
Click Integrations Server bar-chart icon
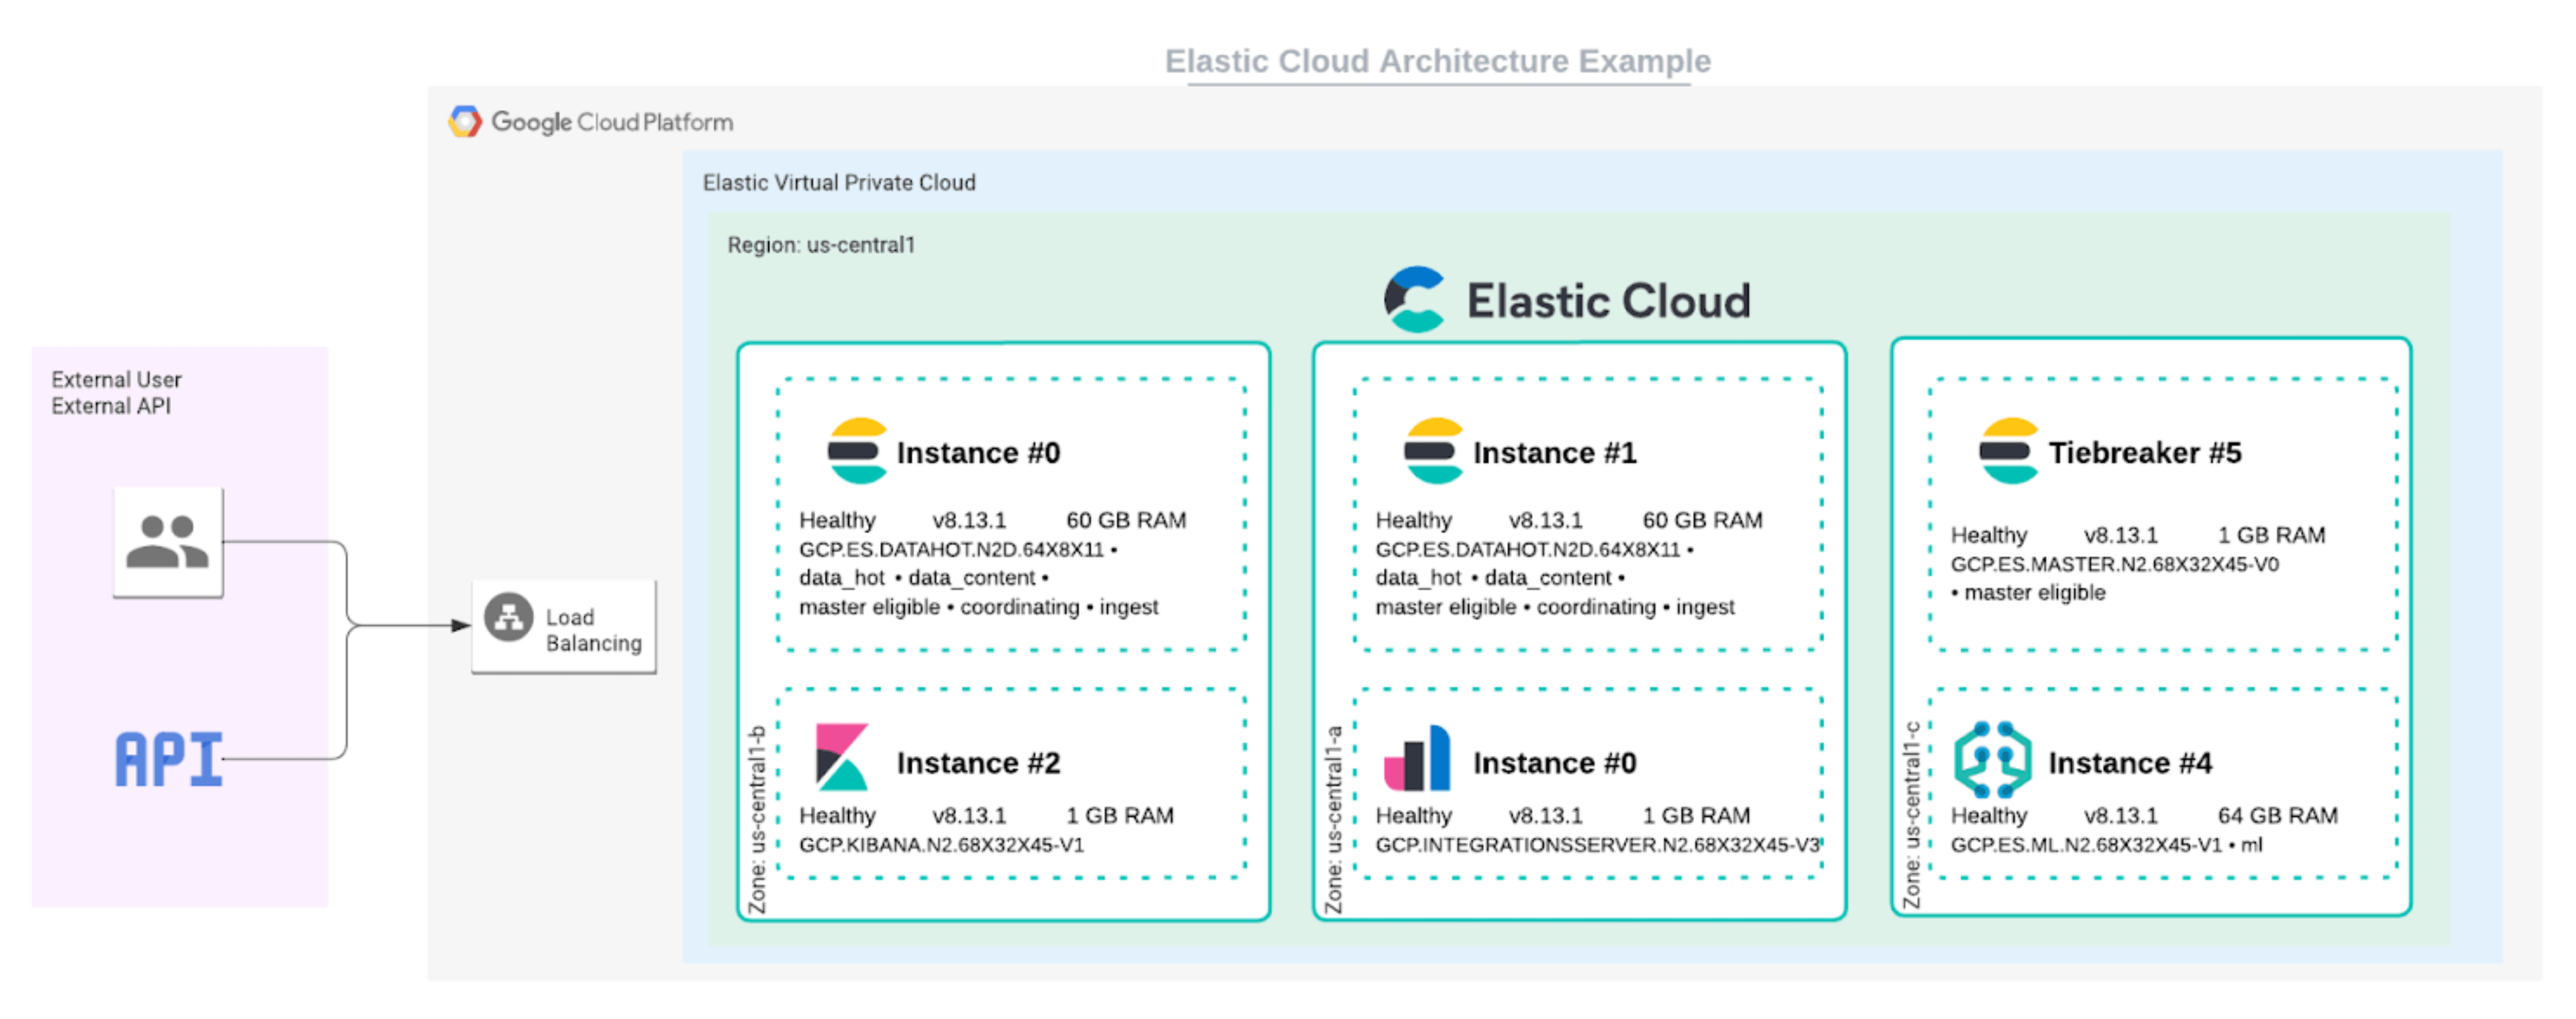click(x=1417, y=757)
